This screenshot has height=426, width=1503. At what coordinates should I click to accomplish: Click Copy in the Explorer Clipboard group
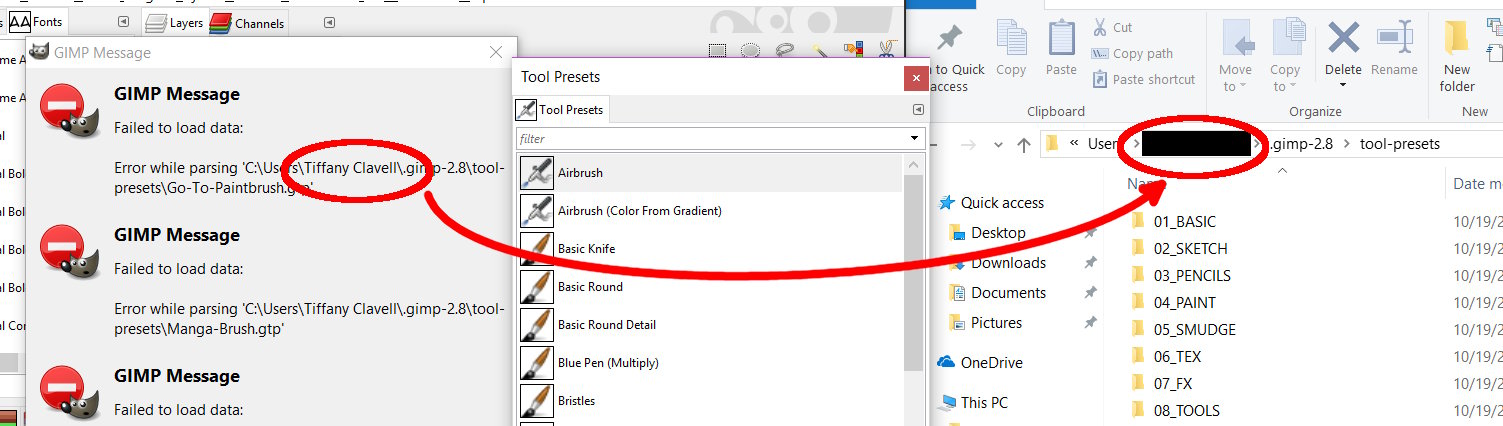pos(1011,50)
